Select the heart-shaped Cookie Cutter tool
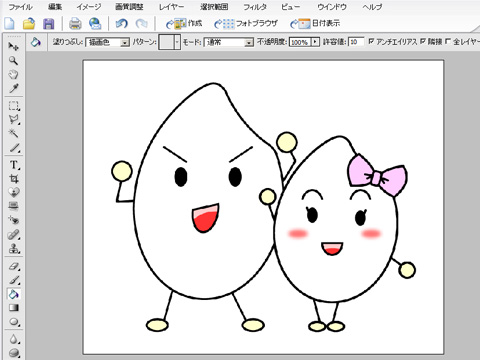The width and height of the screenshot is (480, 360). (13, 192)
